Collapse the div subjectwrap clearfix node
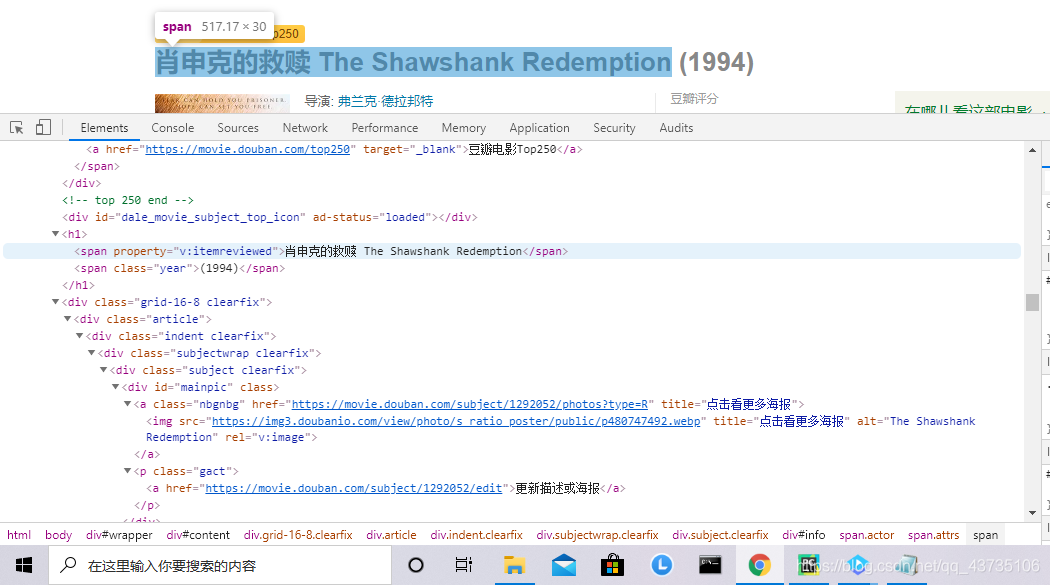Screen dimensions: 1050x585 pyautogui.click(x=92, y=353)
